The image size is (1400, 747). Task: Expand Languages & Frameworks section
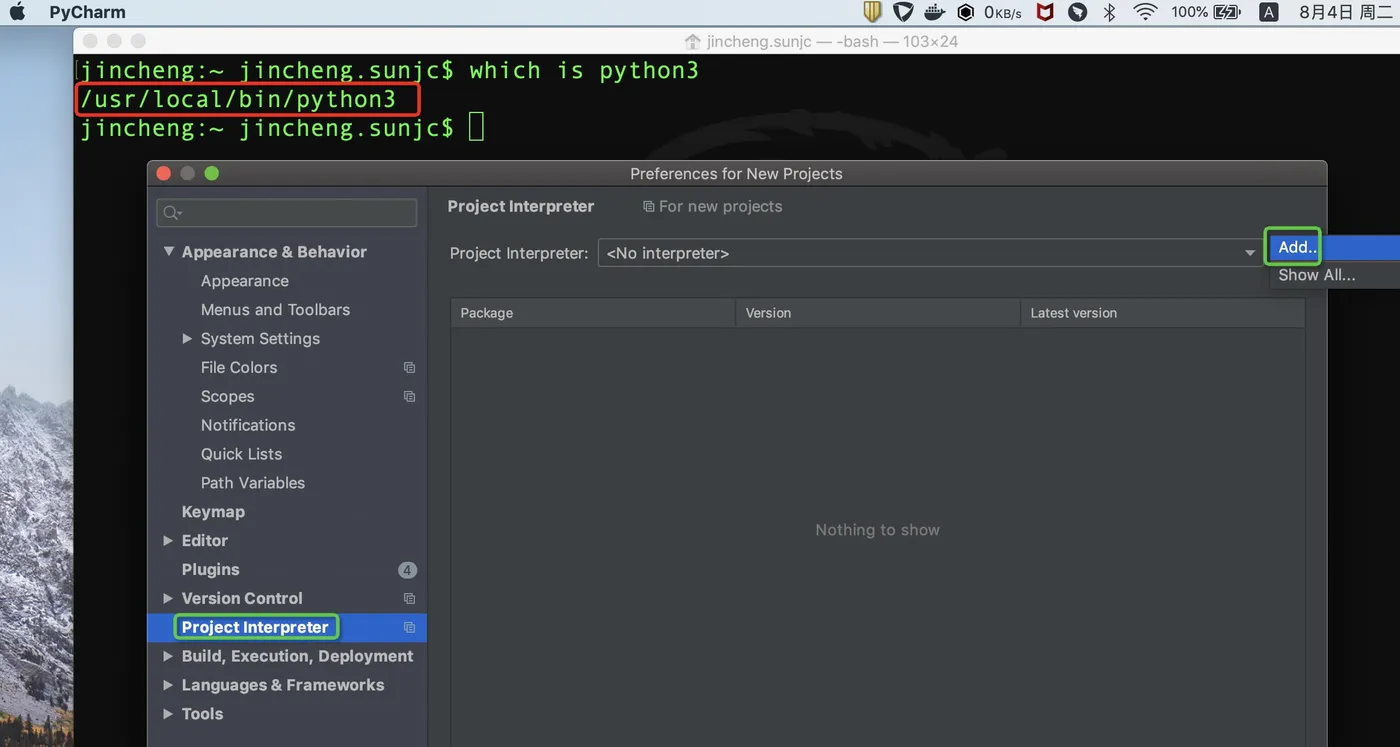click(x=168, y=686)
